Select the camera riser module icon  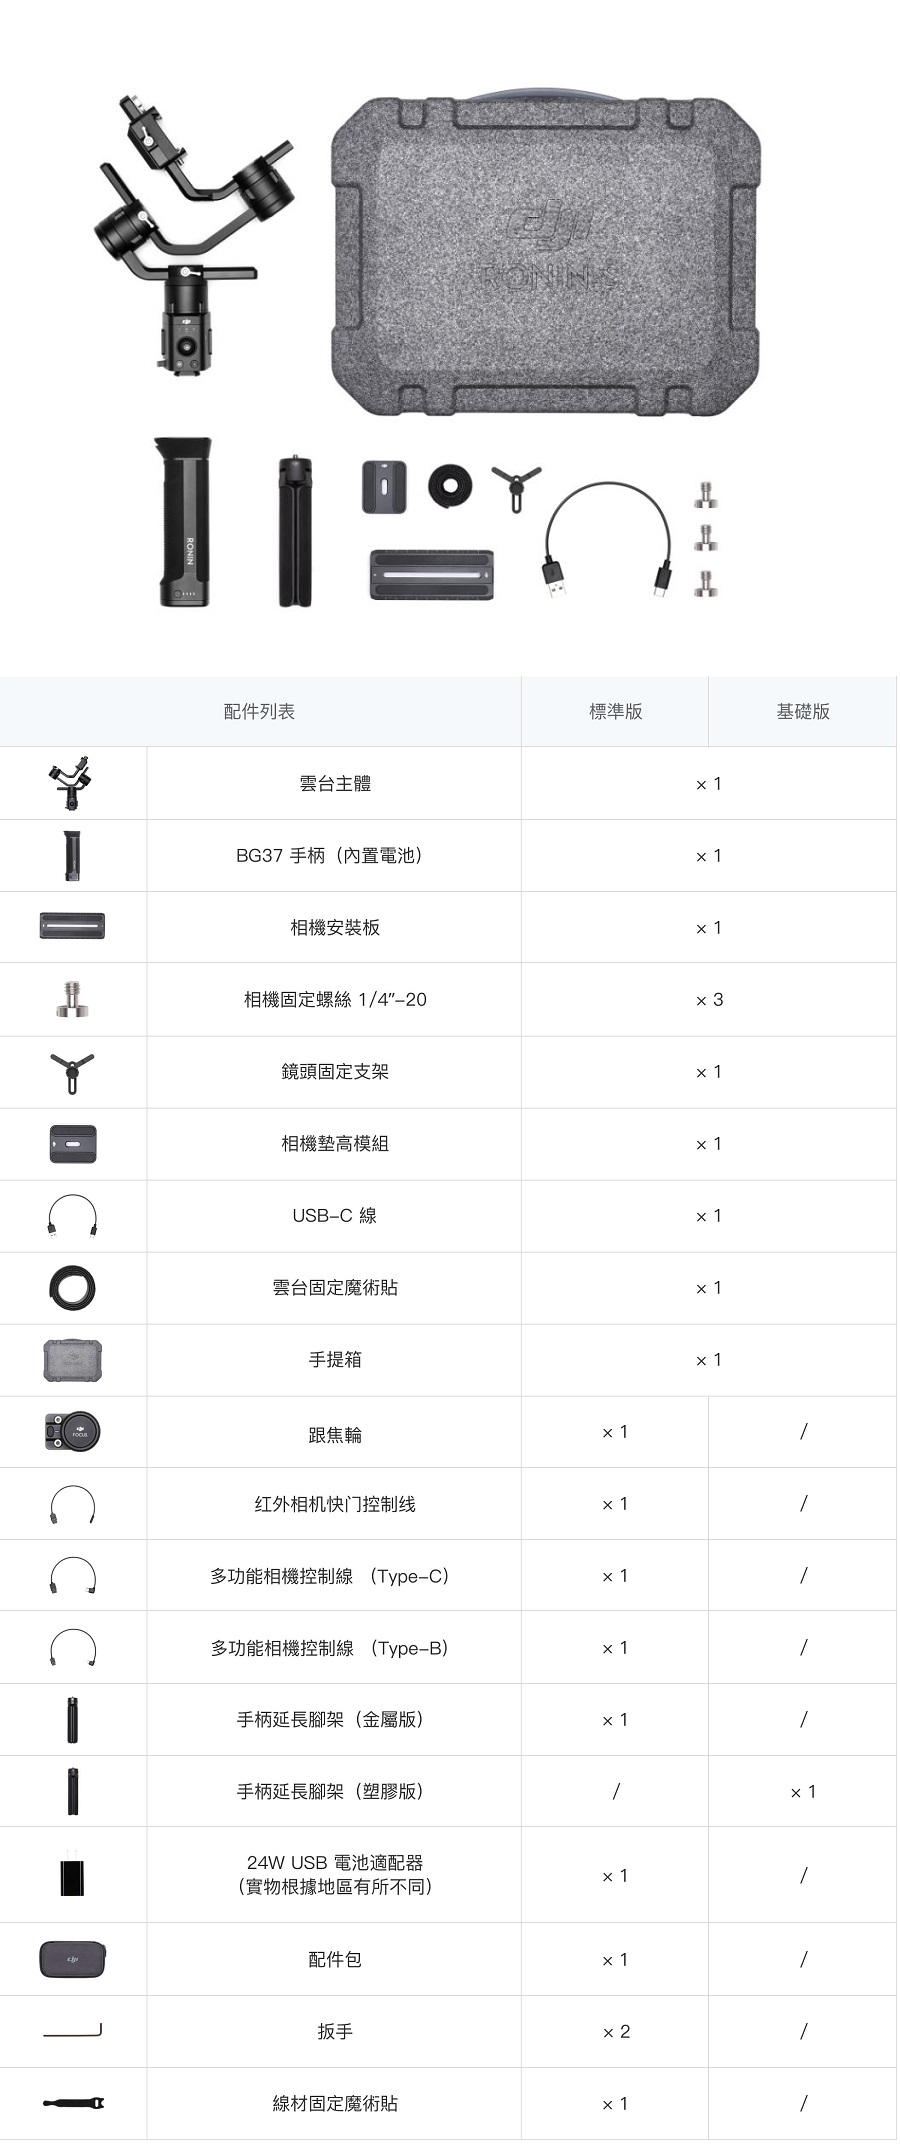(x=73, y=1144)
